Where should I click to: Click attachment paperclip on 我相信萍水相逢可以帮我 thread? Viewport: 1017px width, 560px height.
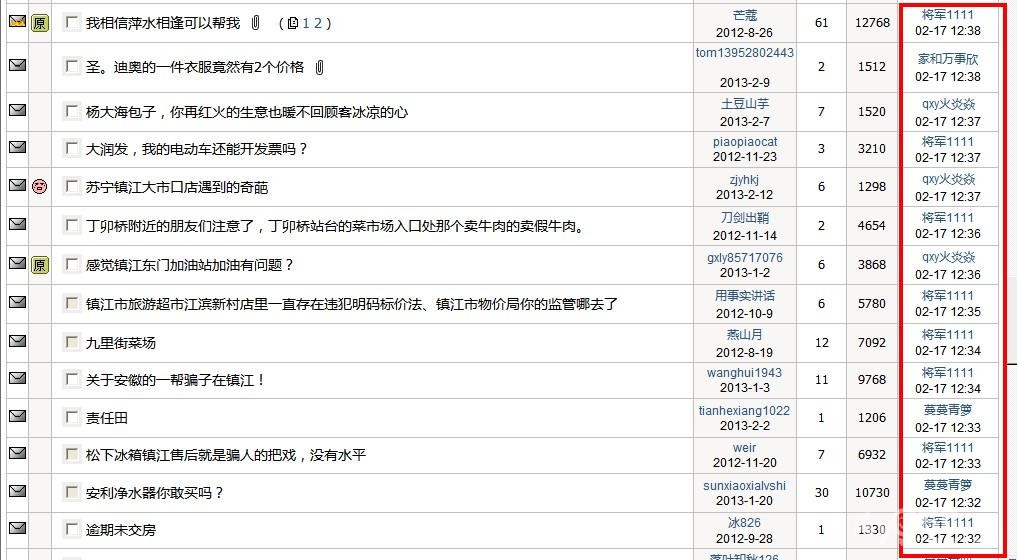(256, 23)
